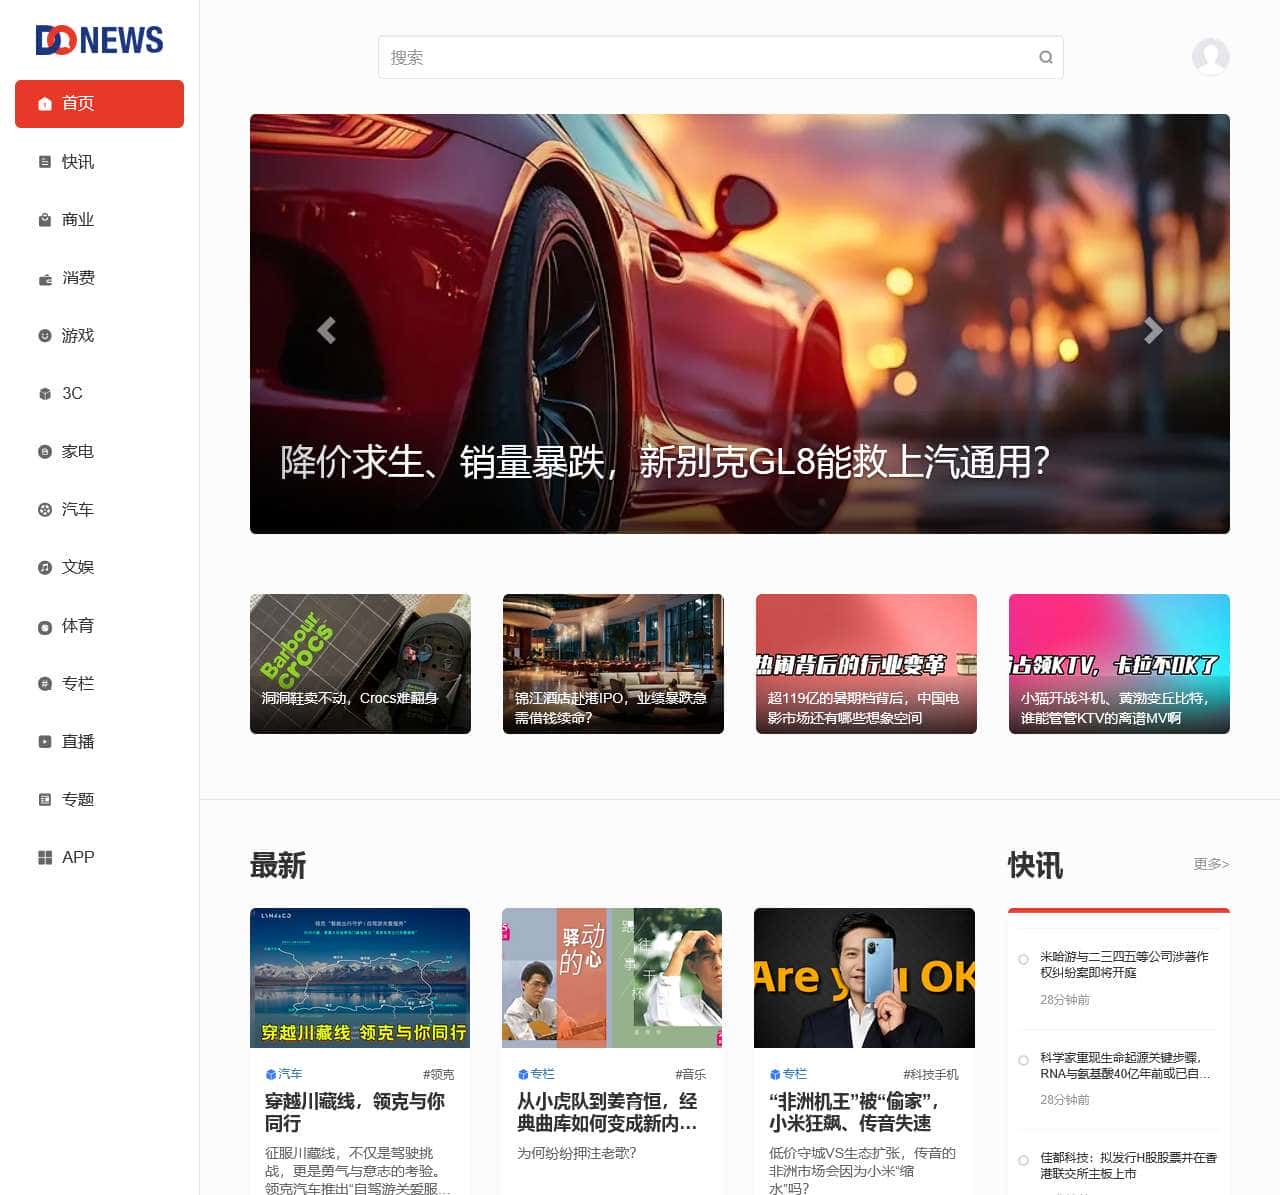The width and height of the screenshot is (1280, 1195).
Task: Open article 穿越川藏线，领克与你同行
Action: 354,1112
